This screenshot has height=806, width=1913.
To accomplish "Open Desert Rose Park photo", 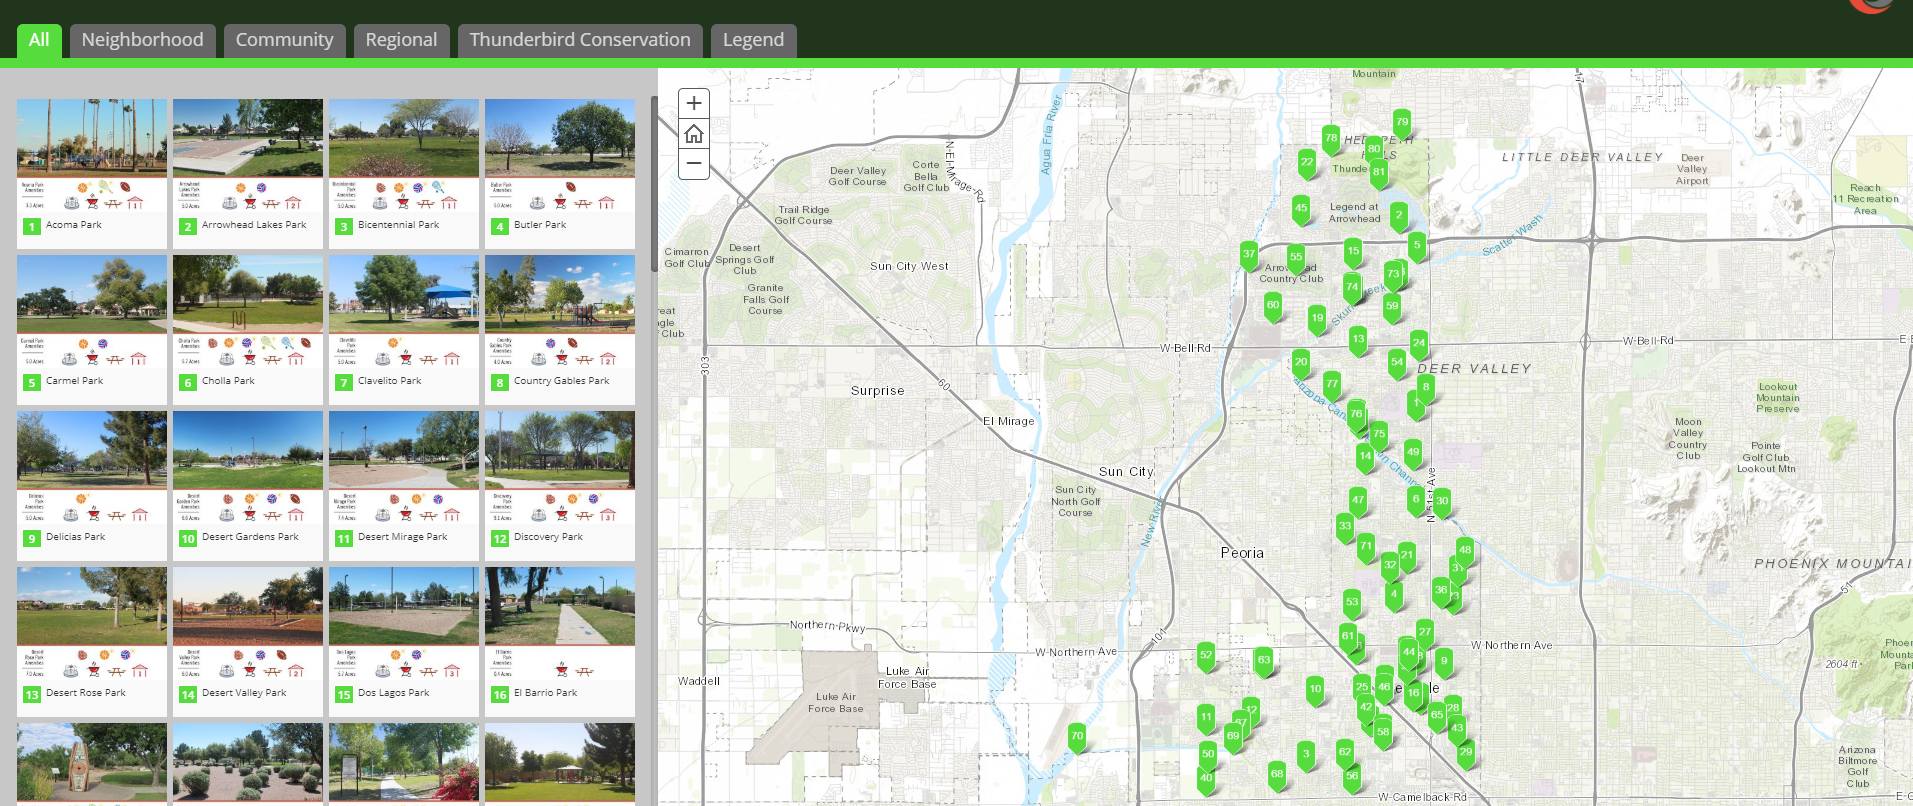I will point(92,606).
